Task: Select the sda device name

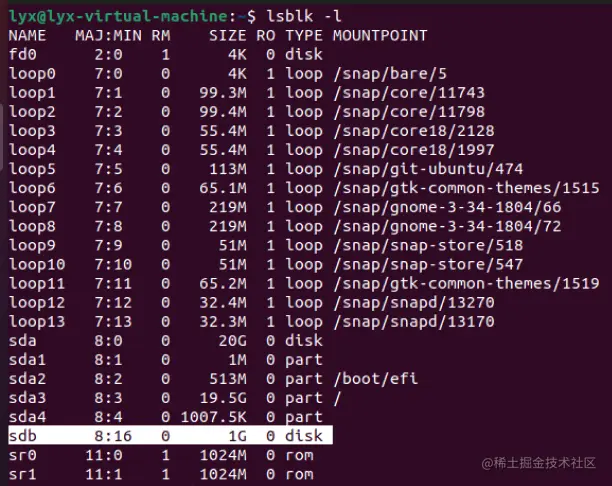Action: 22,341
